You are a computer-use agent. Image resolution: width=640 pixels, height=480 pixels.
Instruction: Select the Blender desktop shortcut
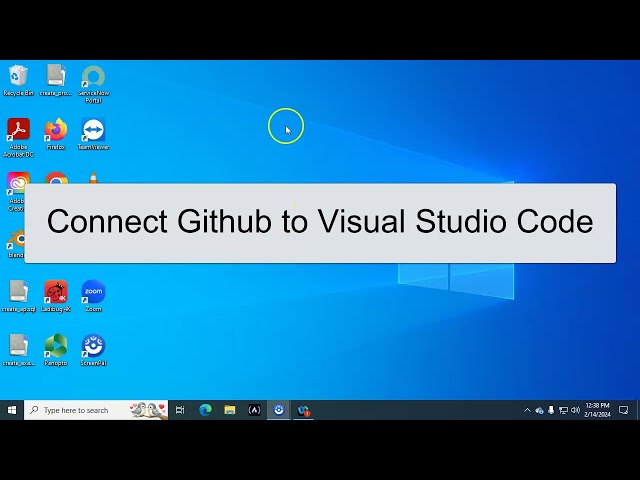point(16,245)
